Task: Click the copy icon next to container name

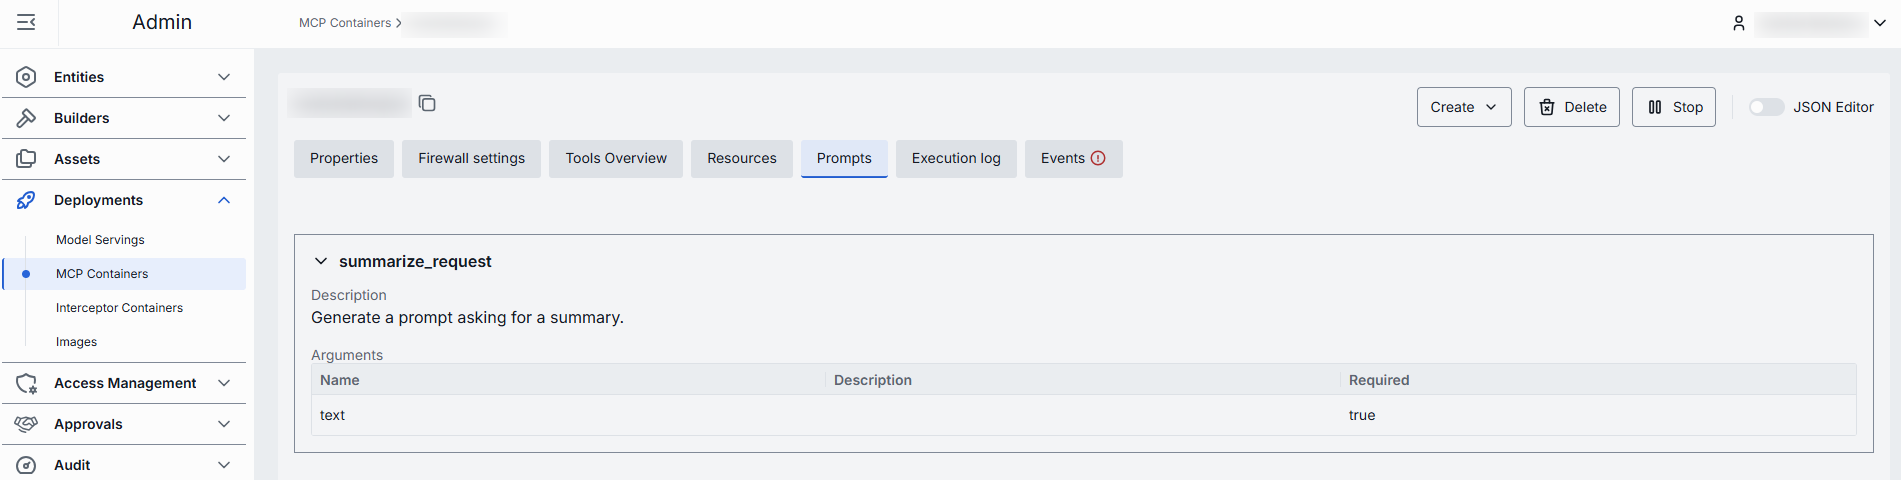Action: [427, 103]
